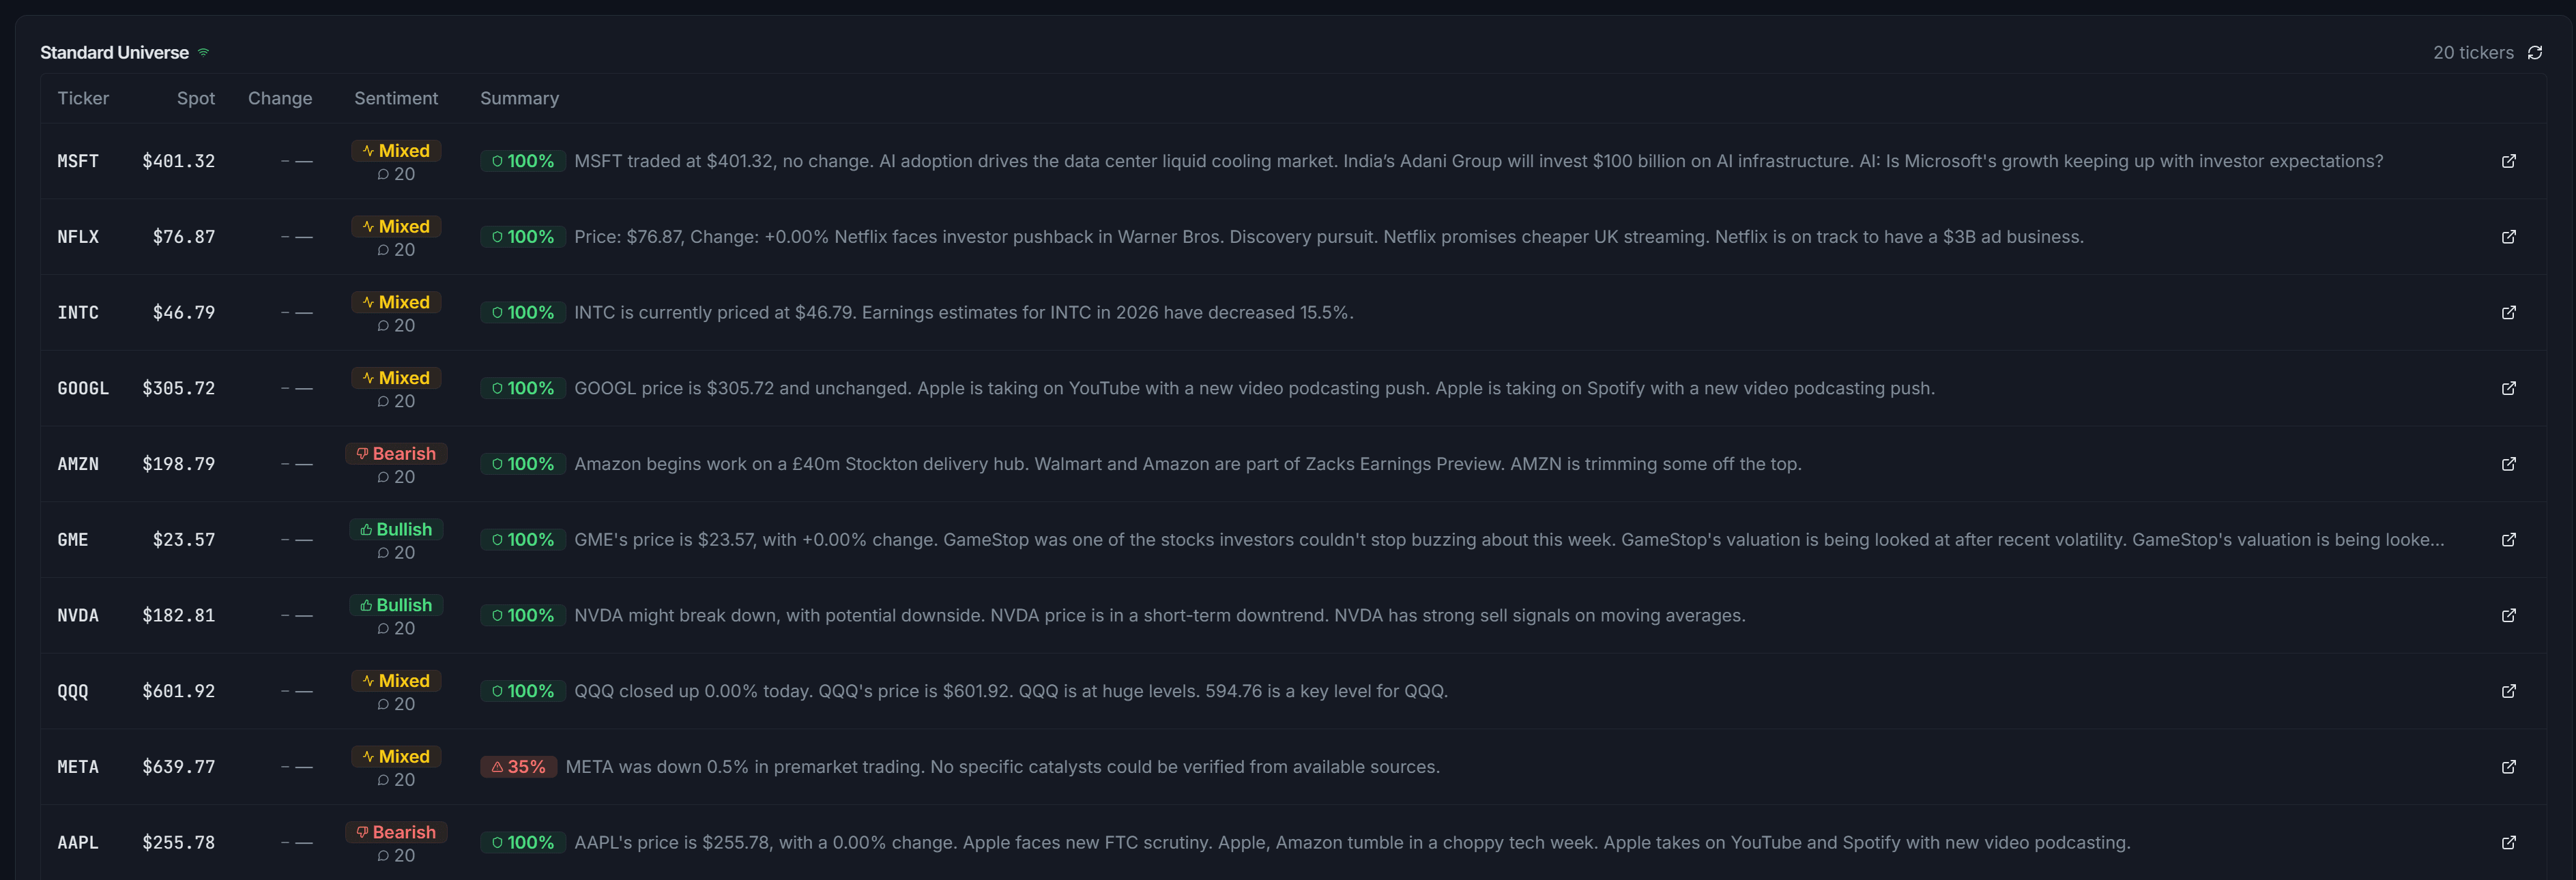Click the warning triangle in META's 35% badge
Viewport: 2576px width, 880px height.
point(498,766)
